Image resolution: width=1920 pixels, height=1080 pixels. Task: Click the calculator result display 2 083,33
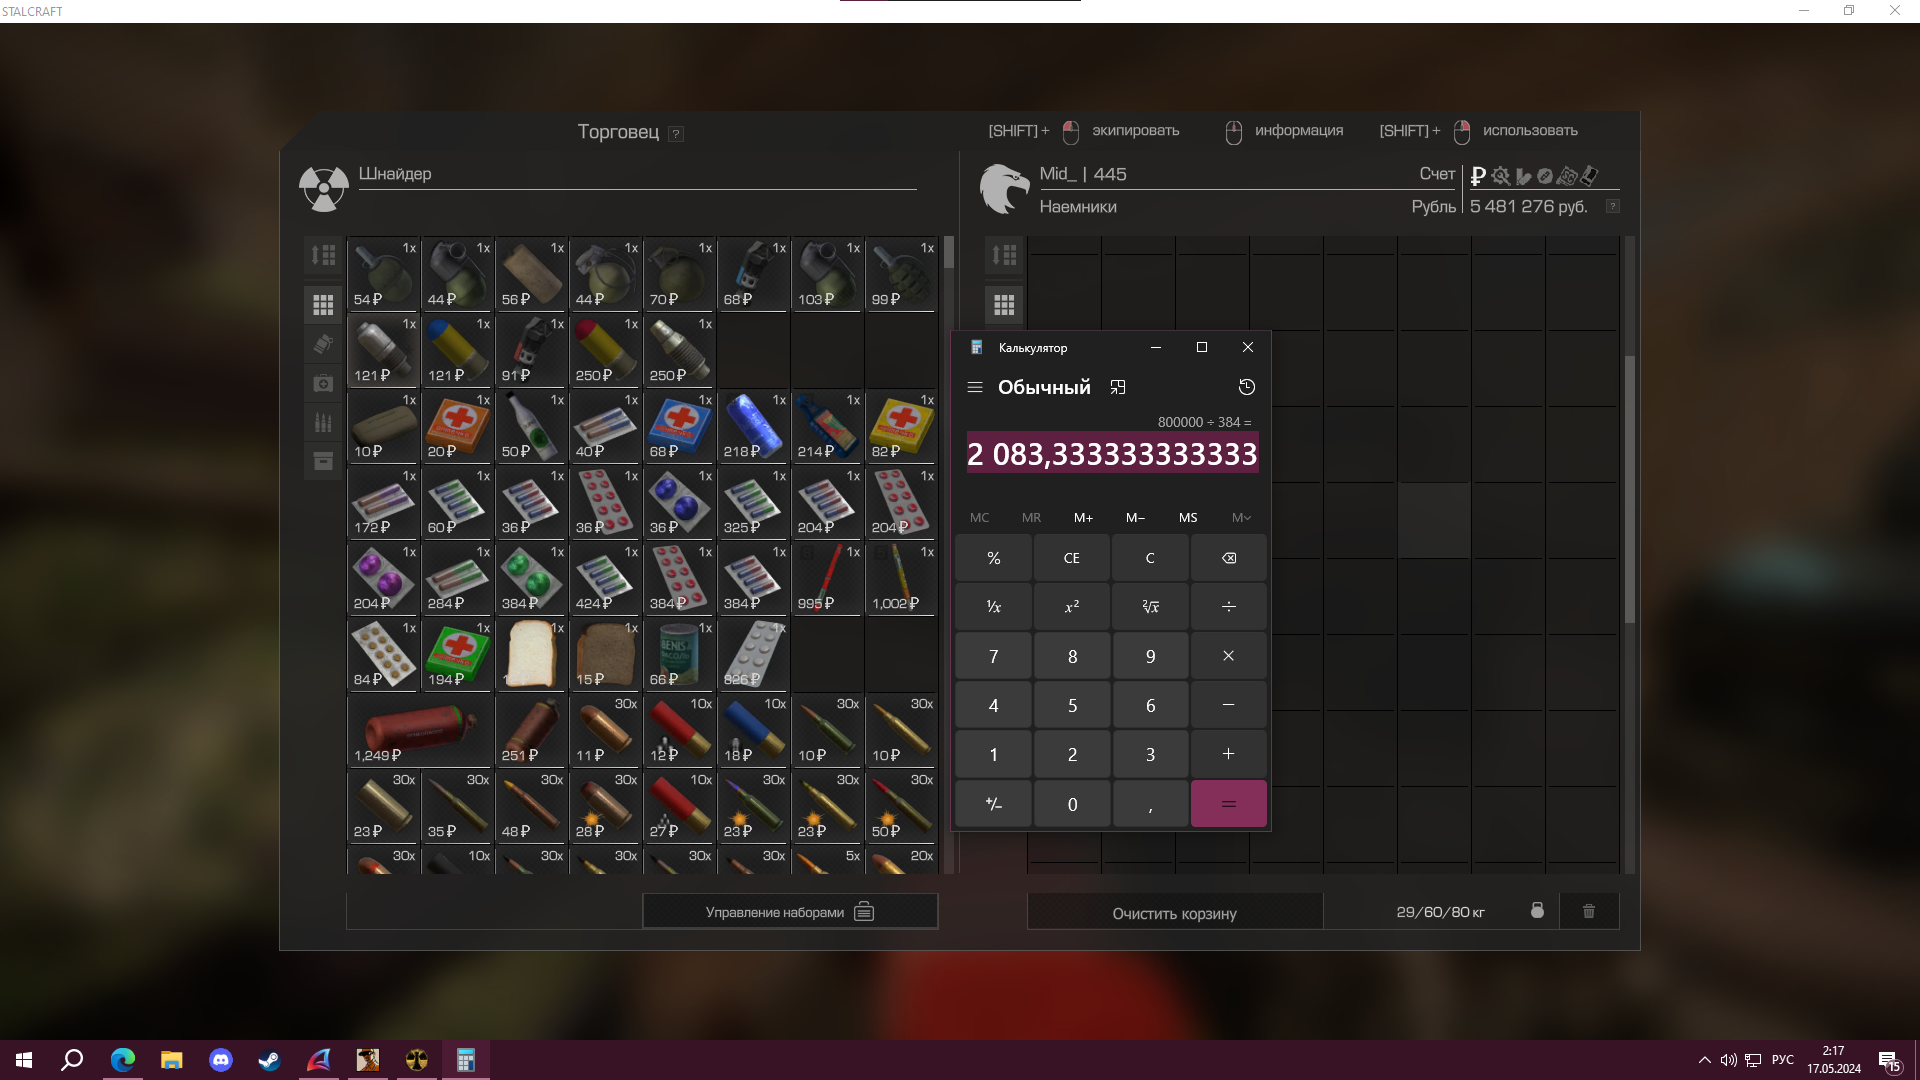pos(1112,454)
